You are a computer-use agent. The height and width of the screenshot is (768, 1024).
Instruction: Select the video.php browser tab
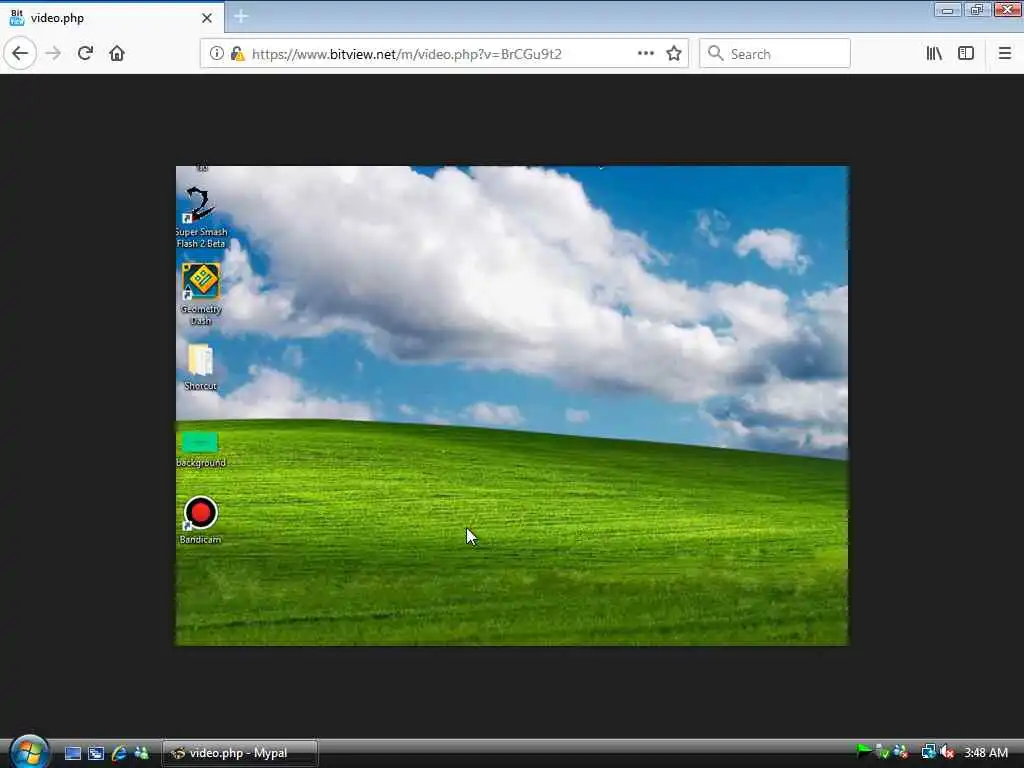coord(112,18)
